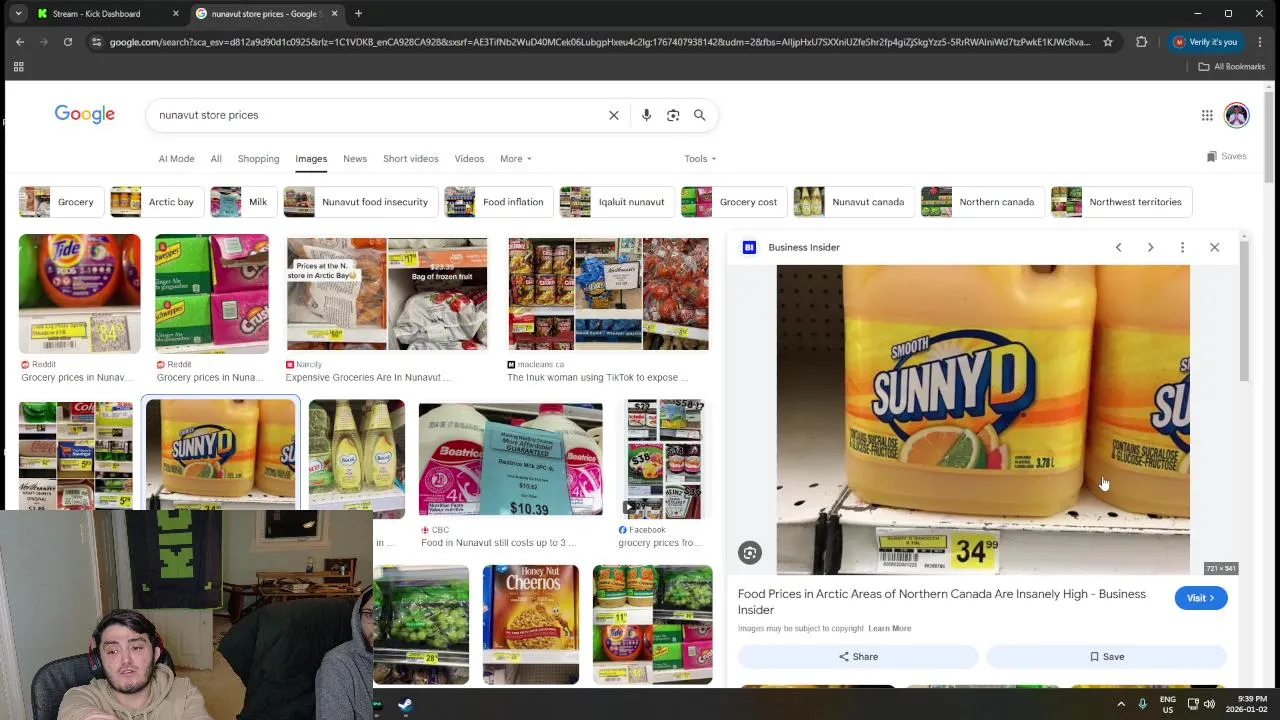View site information icon in address bar
The height and width of the screenshot is (720, 1280).
(x=96, y=42)
